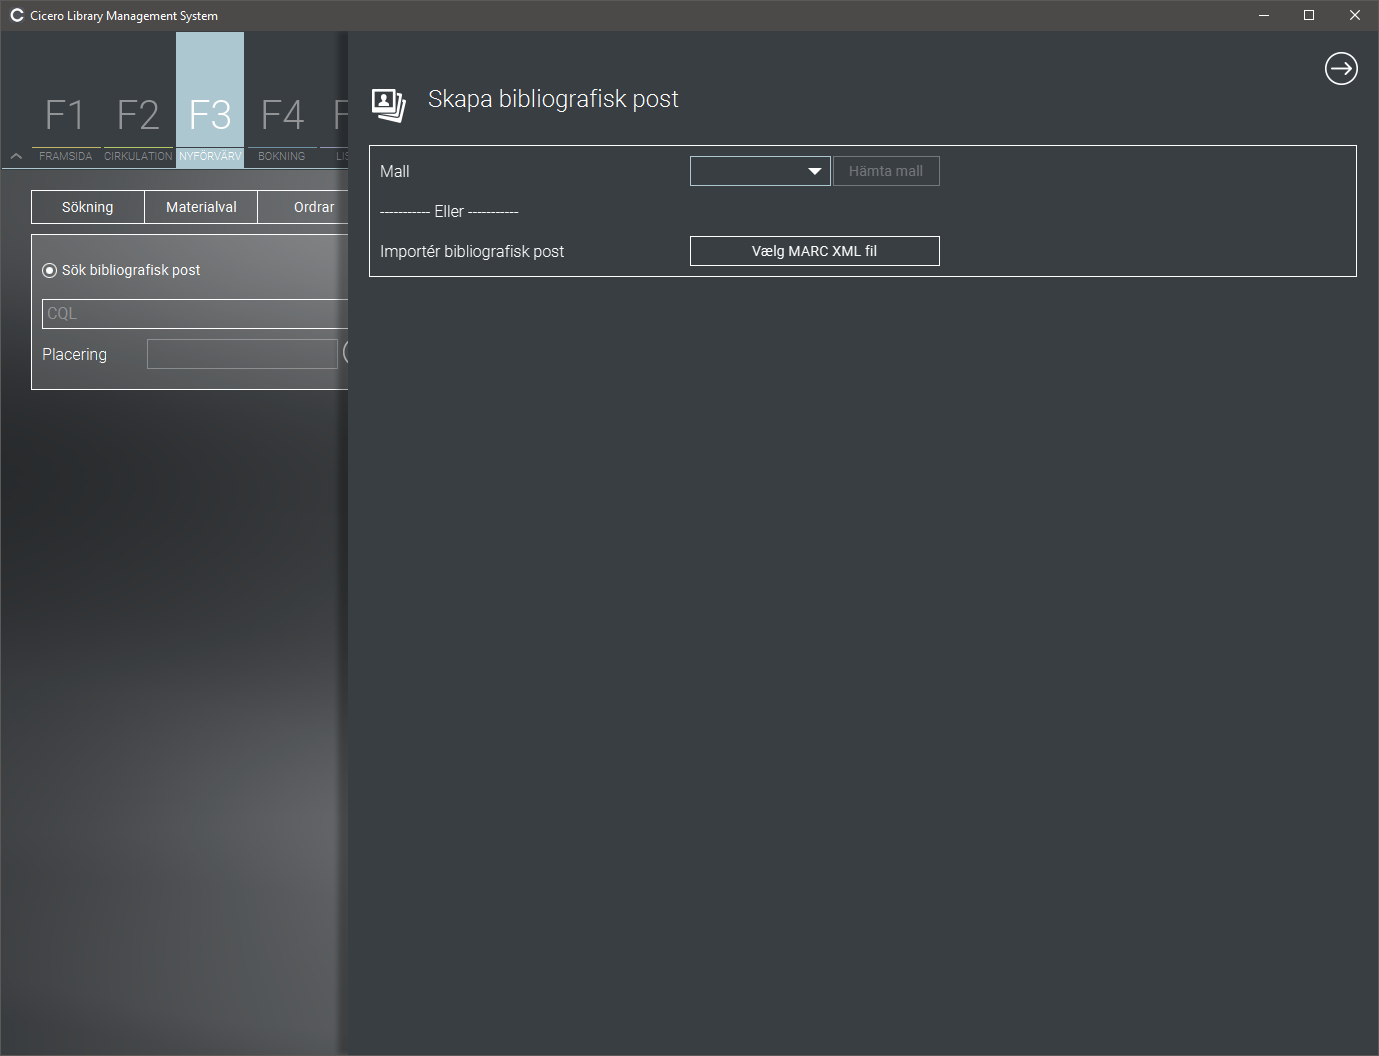Image resolution: width=1379 pixels, height=1056 pixels.
Task: Select Sök bibliografisk post radio button
Action: pyautogui.click(x=49, y=271)
